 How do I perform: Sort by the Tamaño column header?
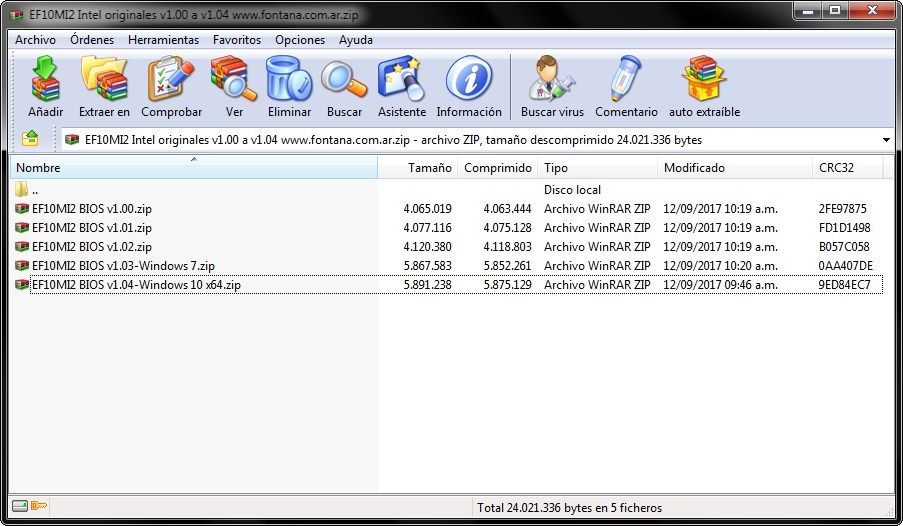point(418,167)
